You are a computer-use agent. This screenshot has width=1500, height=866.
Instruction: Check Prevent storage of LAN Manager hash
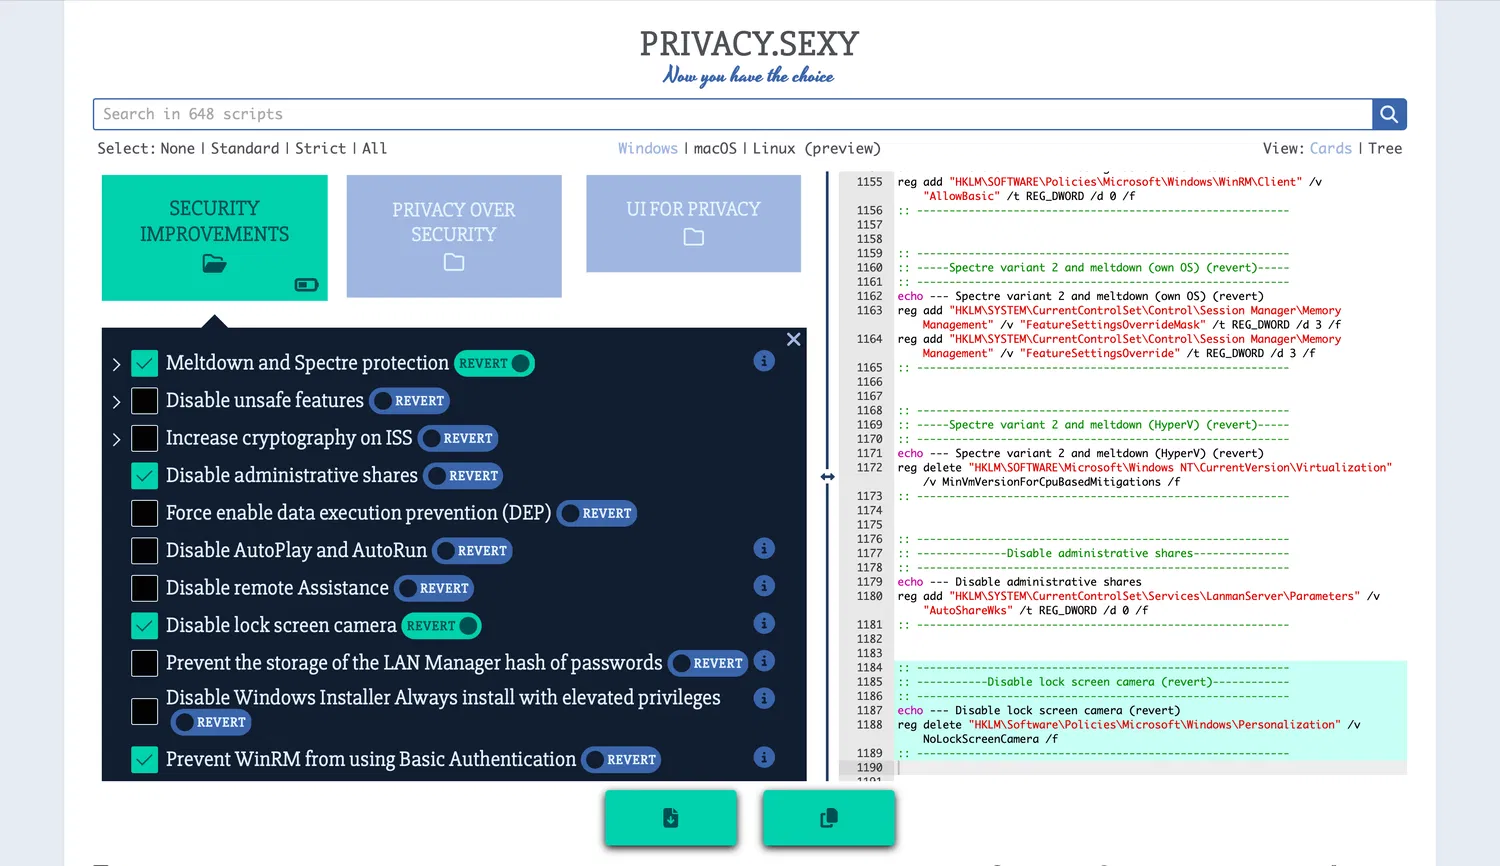click(x=145, y=663)
